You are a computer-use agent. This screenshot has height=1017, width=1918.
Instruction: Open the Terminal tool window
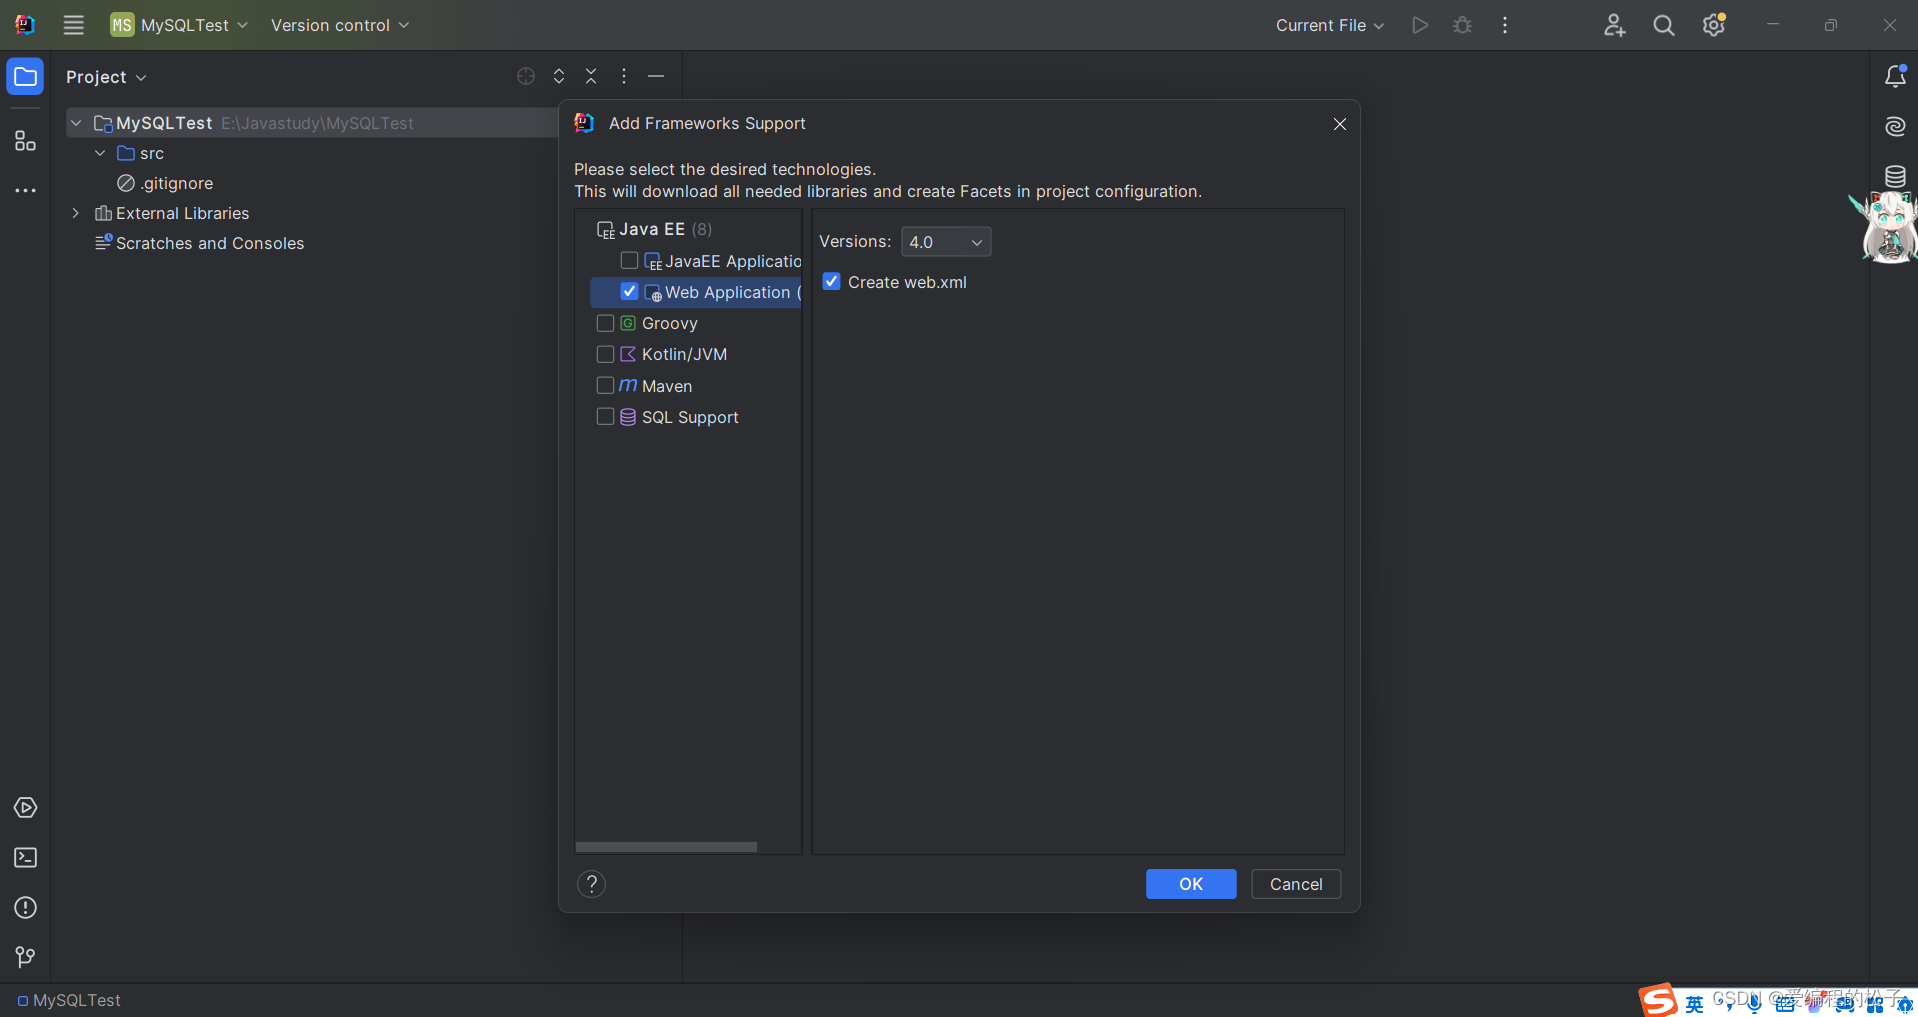coord(25,858)
